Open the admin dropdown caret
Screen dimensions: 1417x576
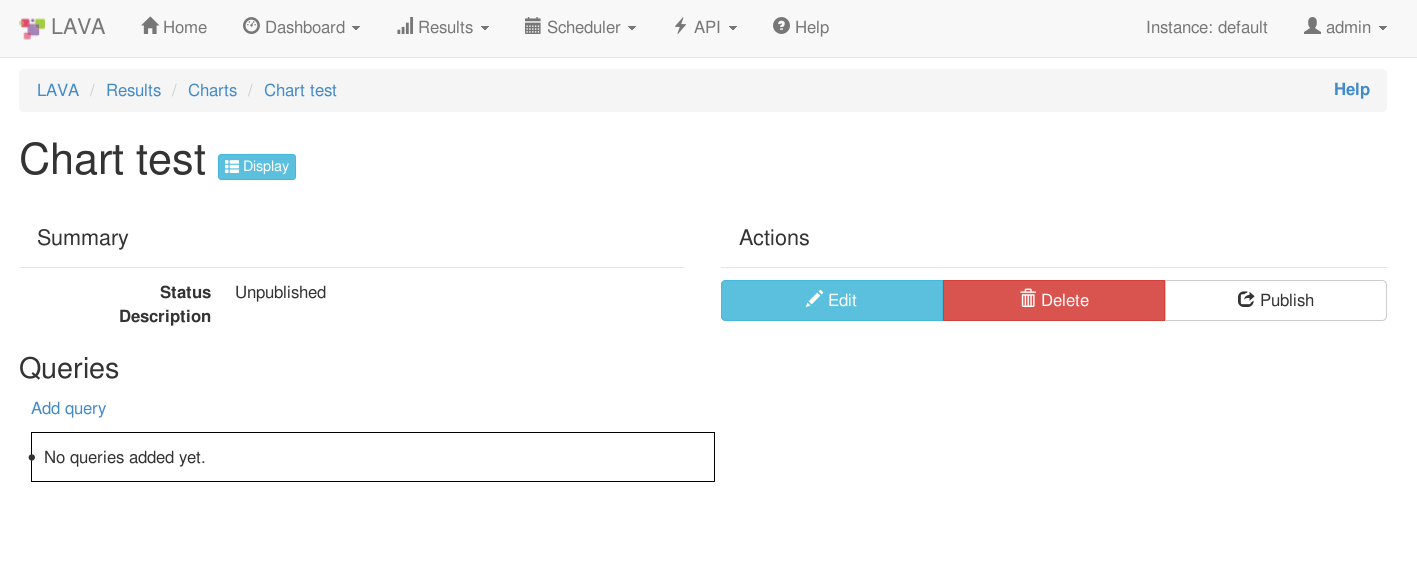(1383, 29)
